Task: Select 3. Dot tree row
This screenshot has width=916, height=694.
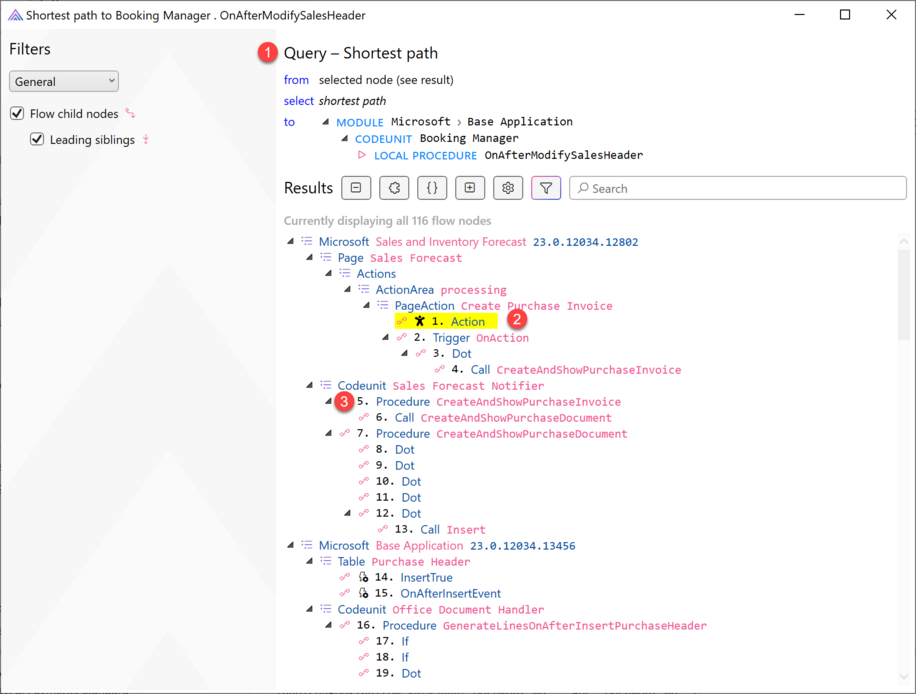Action: [x=443, y=353]
